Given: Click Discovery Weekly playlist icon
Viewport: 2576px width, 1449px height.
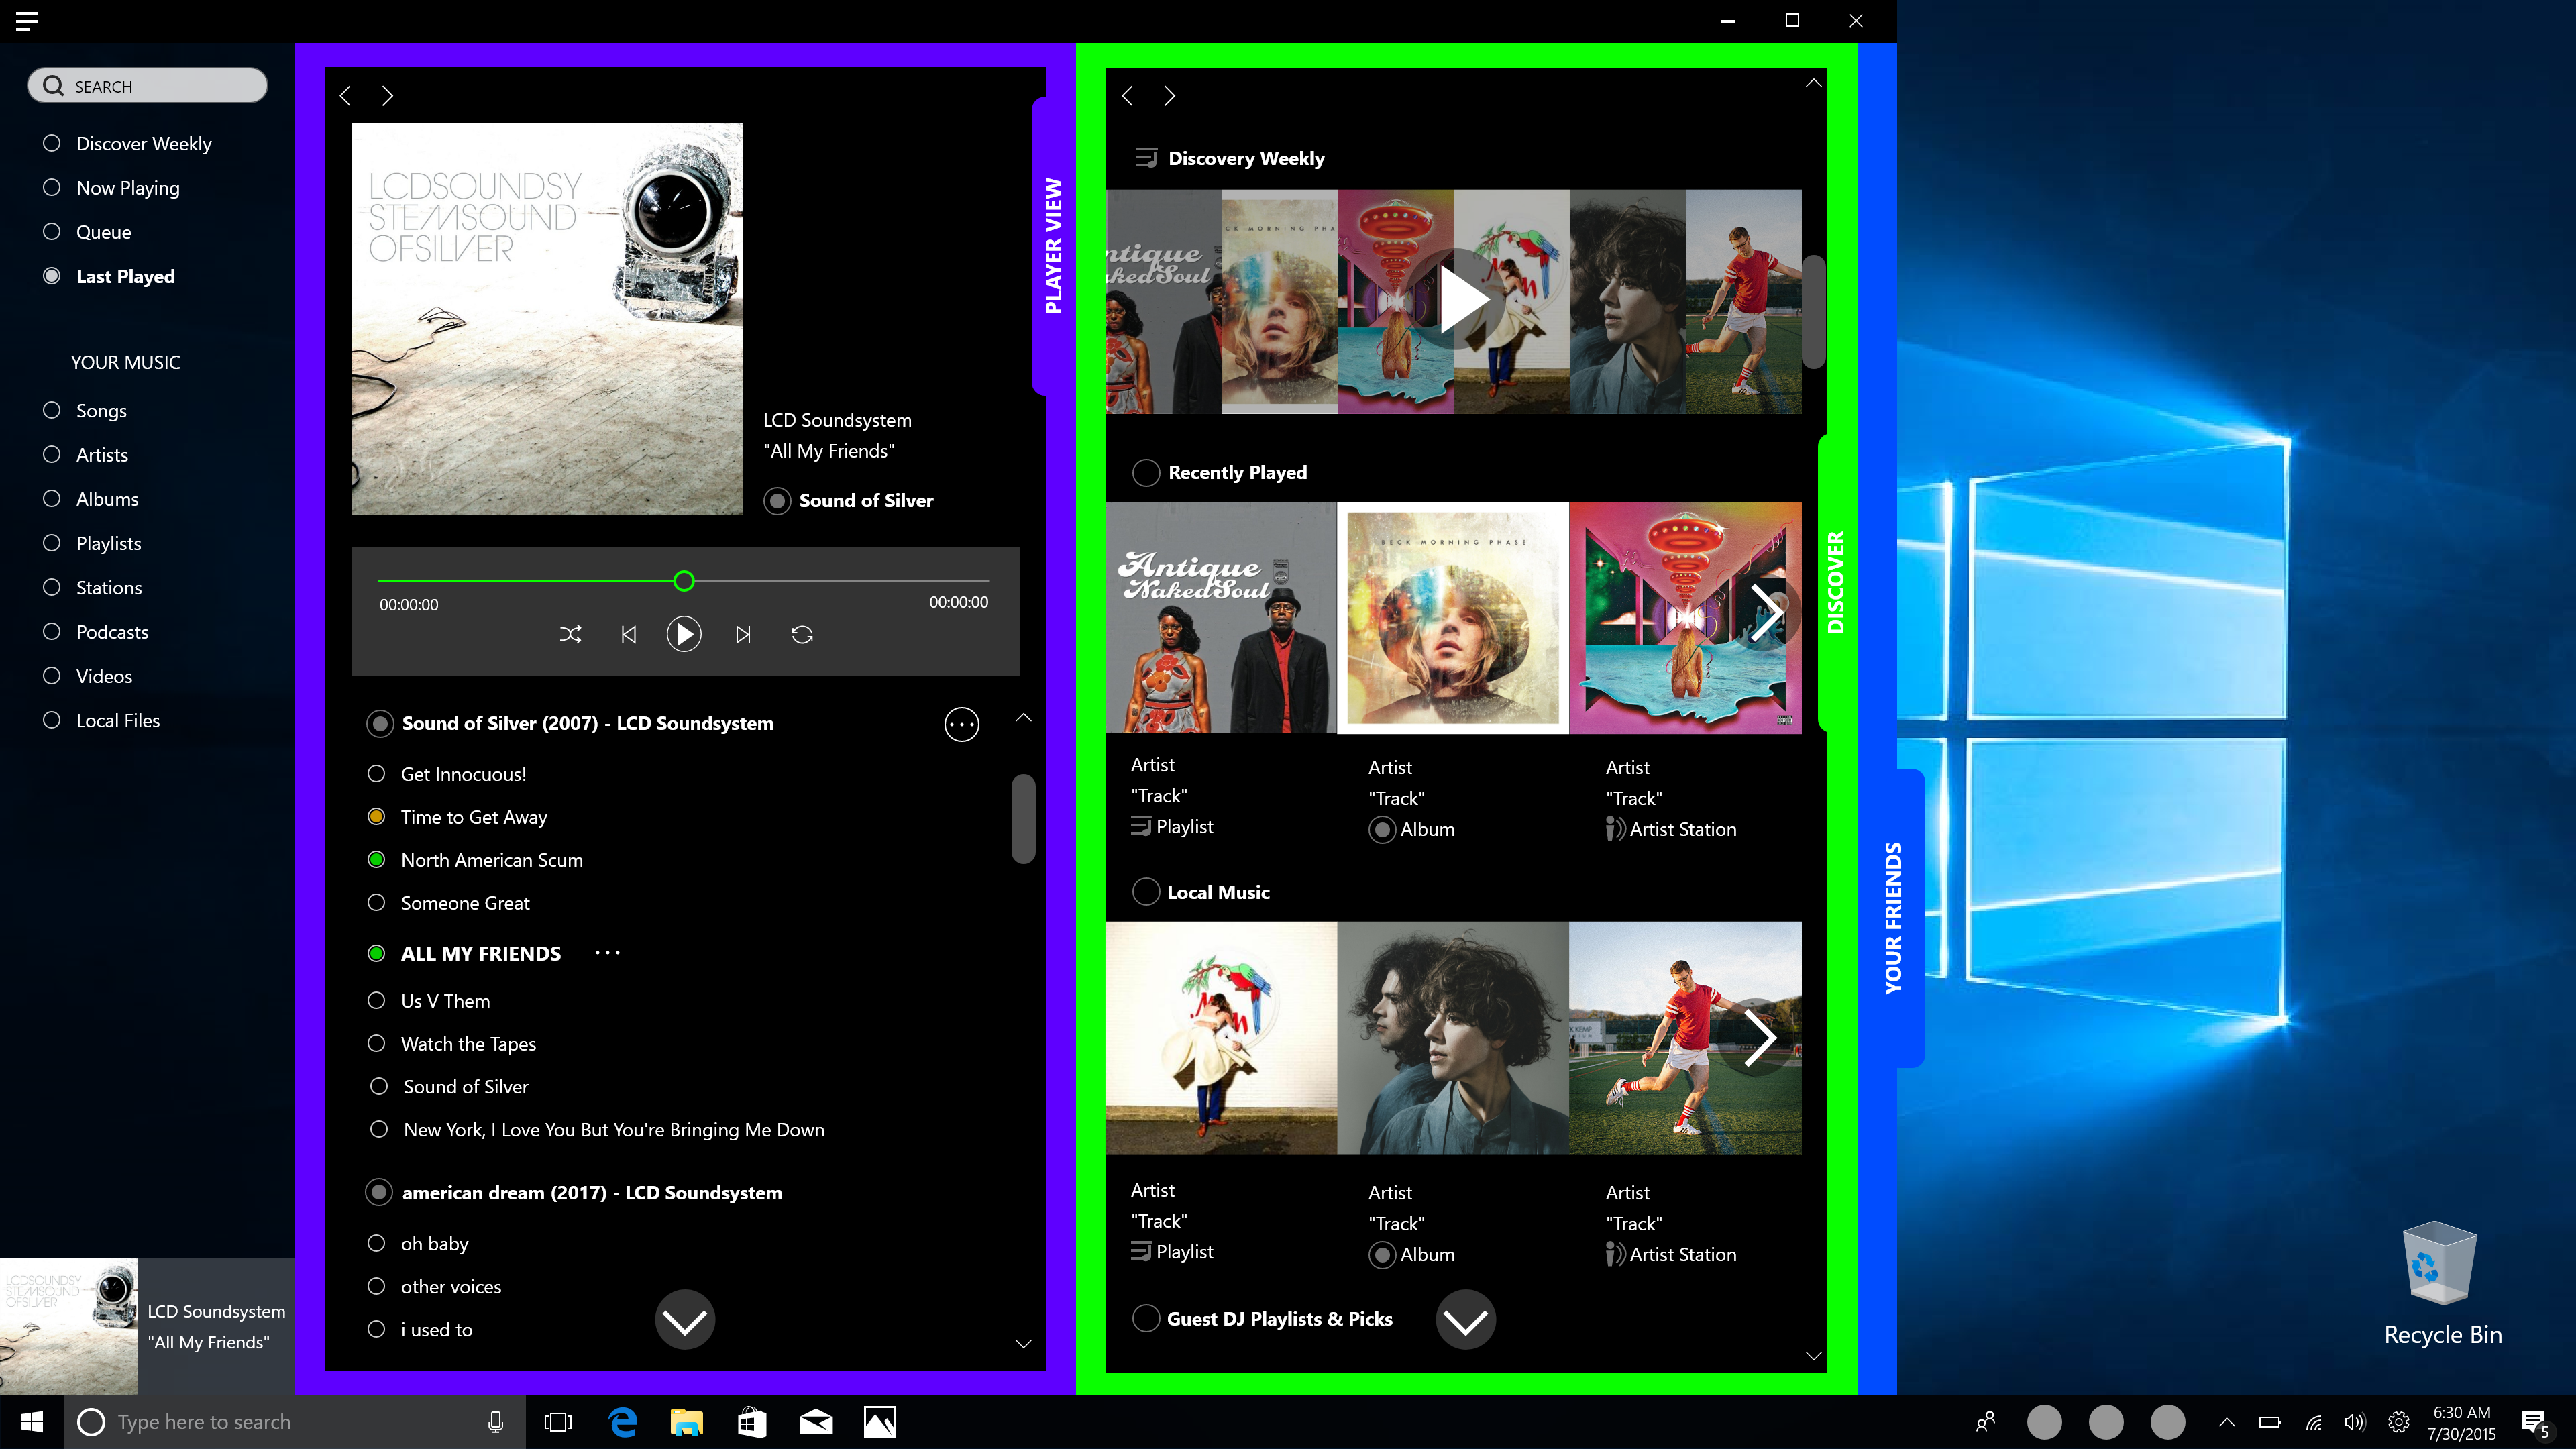Looking at the screenshot, I should (x=1147, y=158).
